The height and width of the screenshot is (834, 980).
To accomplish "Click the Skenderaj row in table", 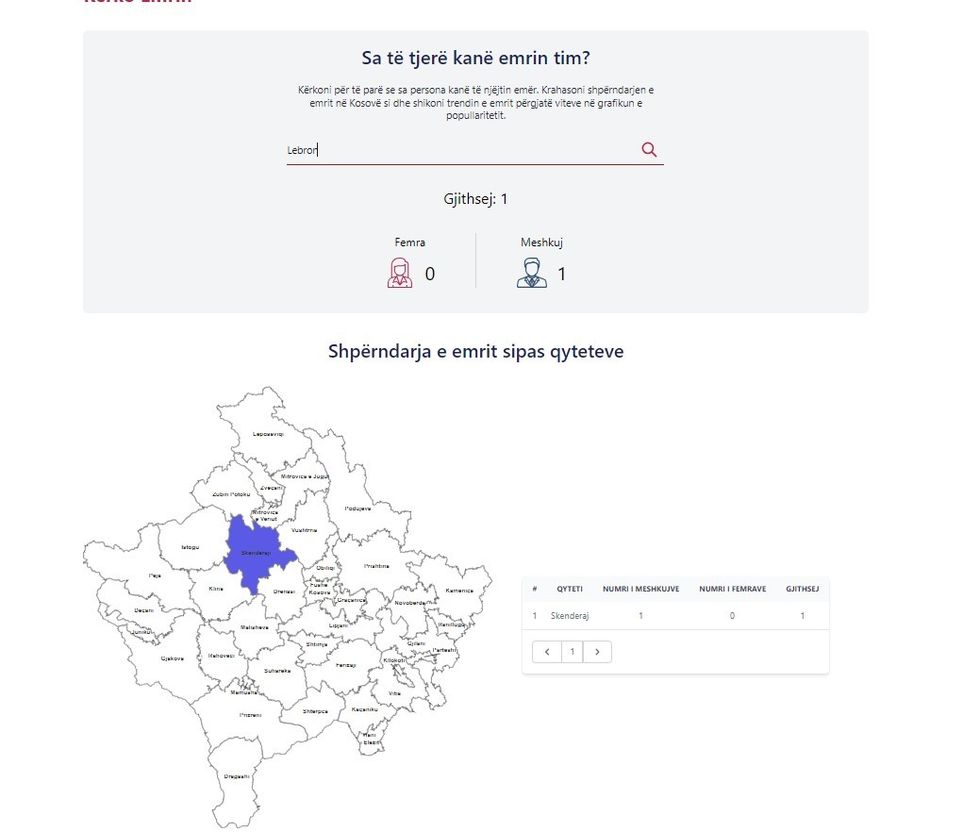I will 570,616.
